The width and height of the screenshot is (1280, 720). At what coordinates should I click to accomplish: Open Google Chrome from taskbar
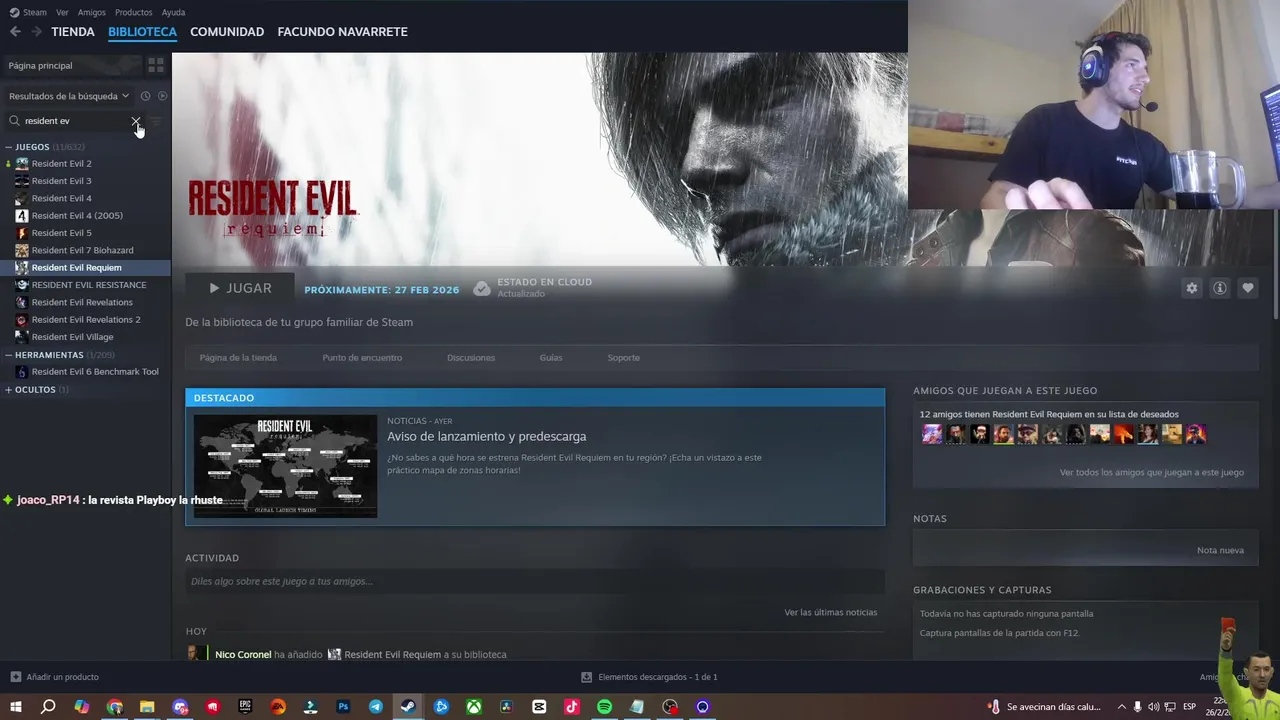click(115, 707)
